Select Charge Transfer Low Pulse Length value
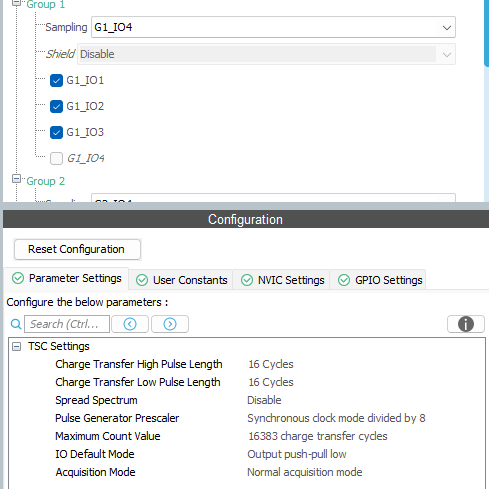The height and width of the screenshot is (489, 489). [271, 382]
